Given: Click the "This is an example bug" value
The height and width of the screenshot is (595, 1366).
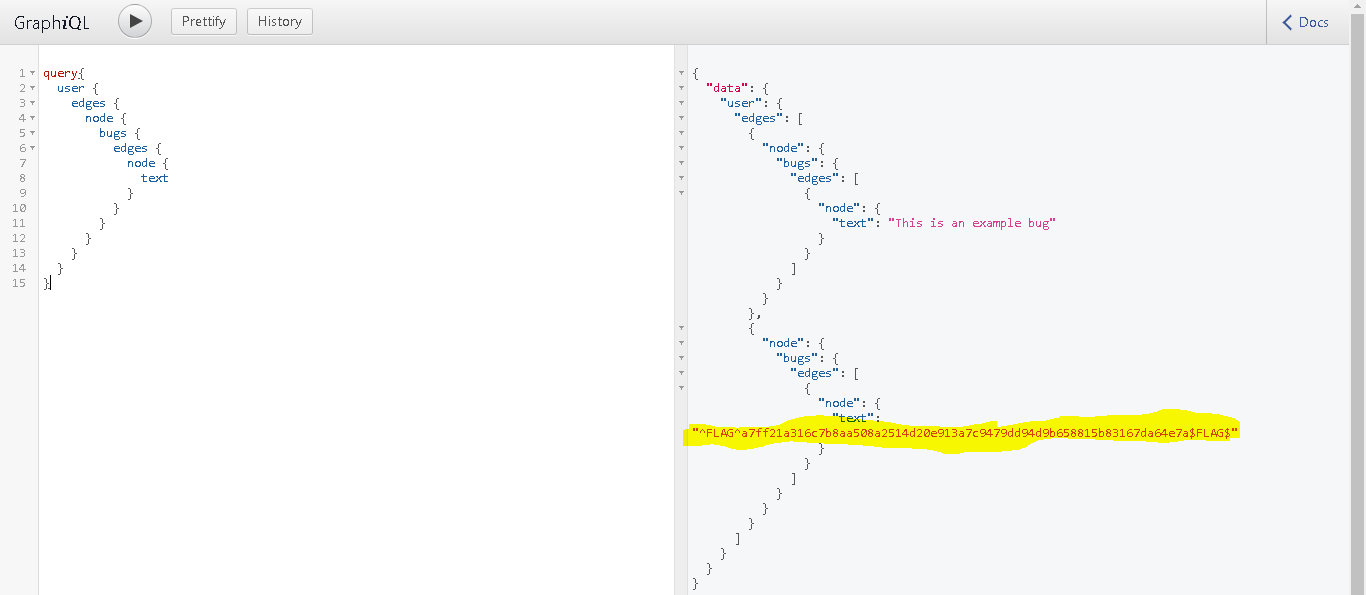Looking at the screenshot, I should pos(971,223).
